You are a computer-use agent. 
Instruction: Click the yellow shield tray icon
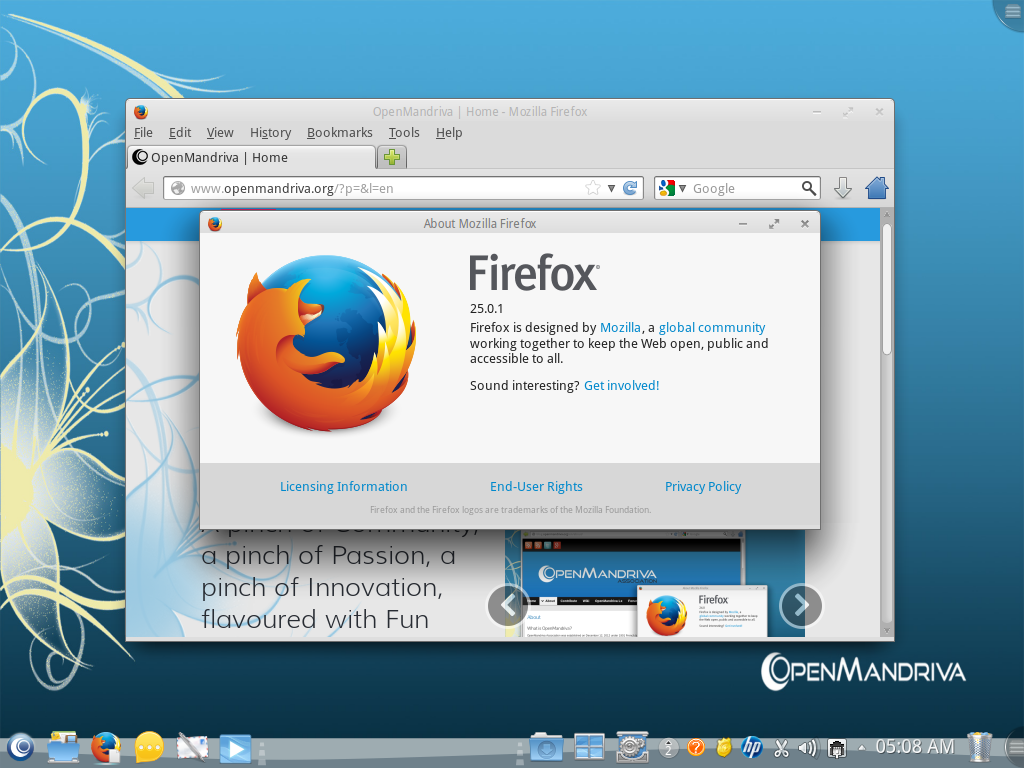[x=724, y=747]
